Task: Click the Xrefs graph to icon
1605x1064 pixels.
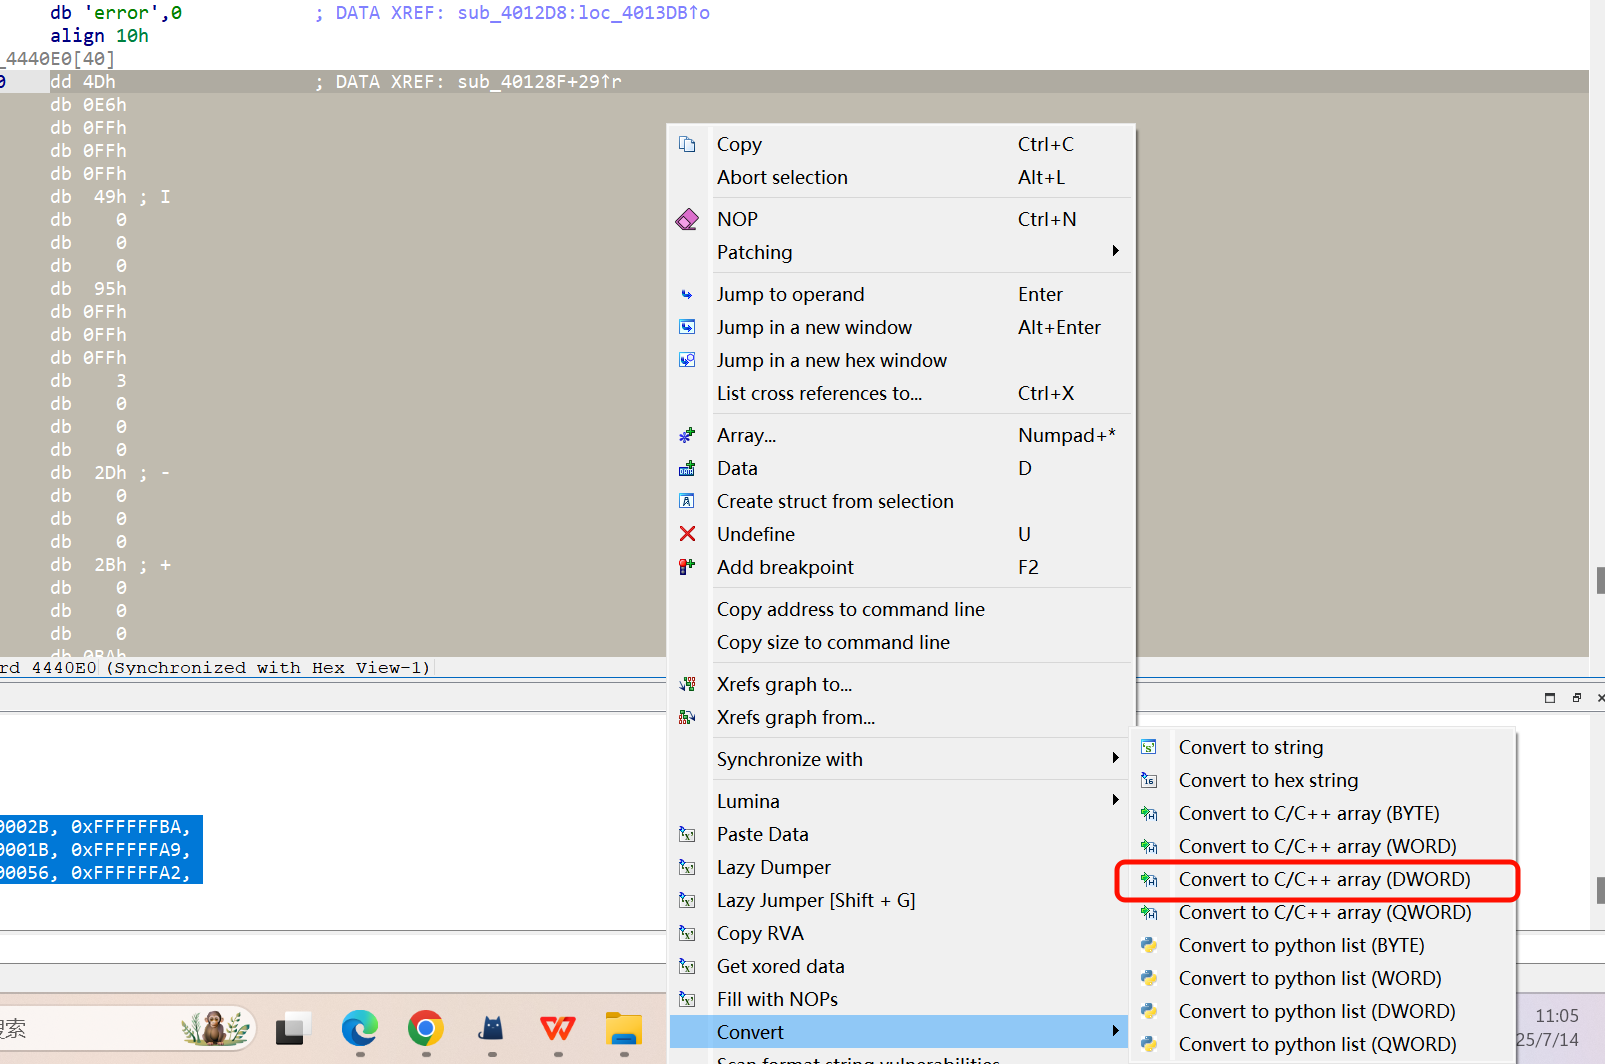Action: [687, 684]
